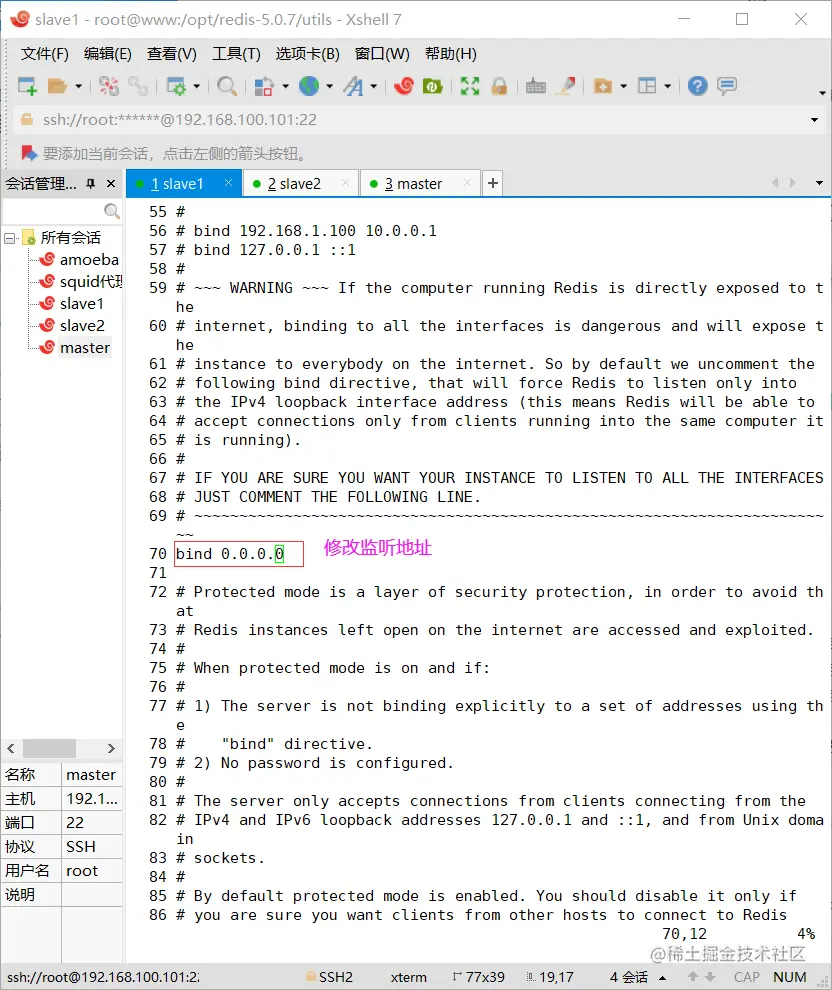Open the 编辑(E) menu

point(108,54)
